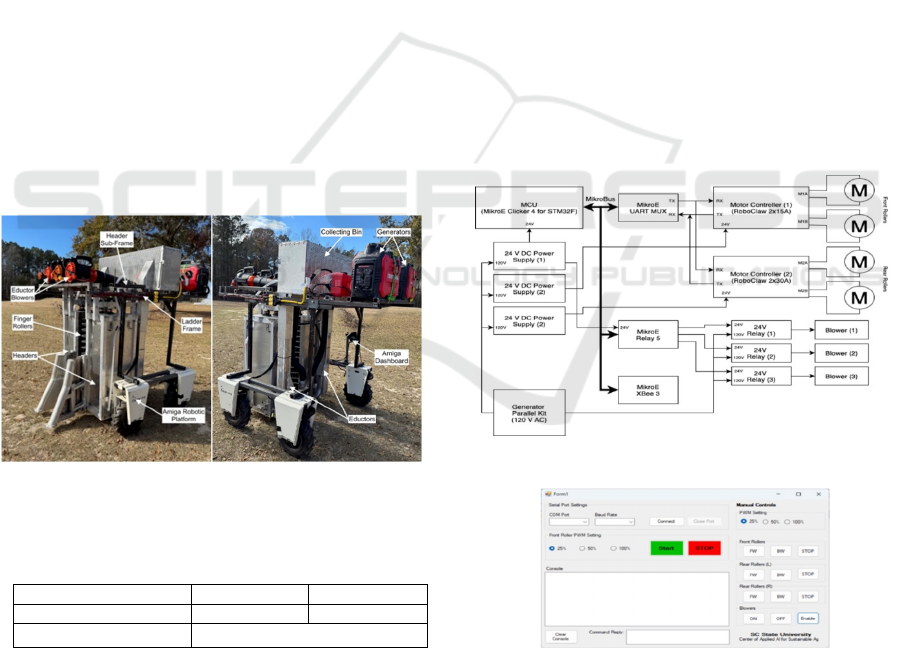Hit the red STOP button

(706, 547)
